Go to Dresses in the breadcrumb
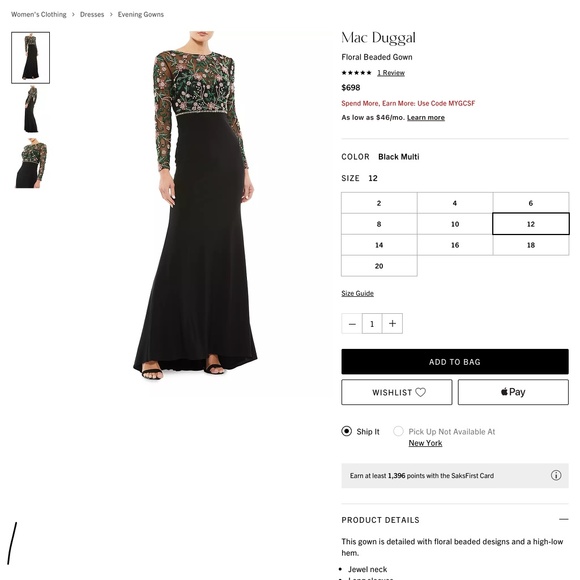This screenshot has height=580, width=580. coord(92,14)
